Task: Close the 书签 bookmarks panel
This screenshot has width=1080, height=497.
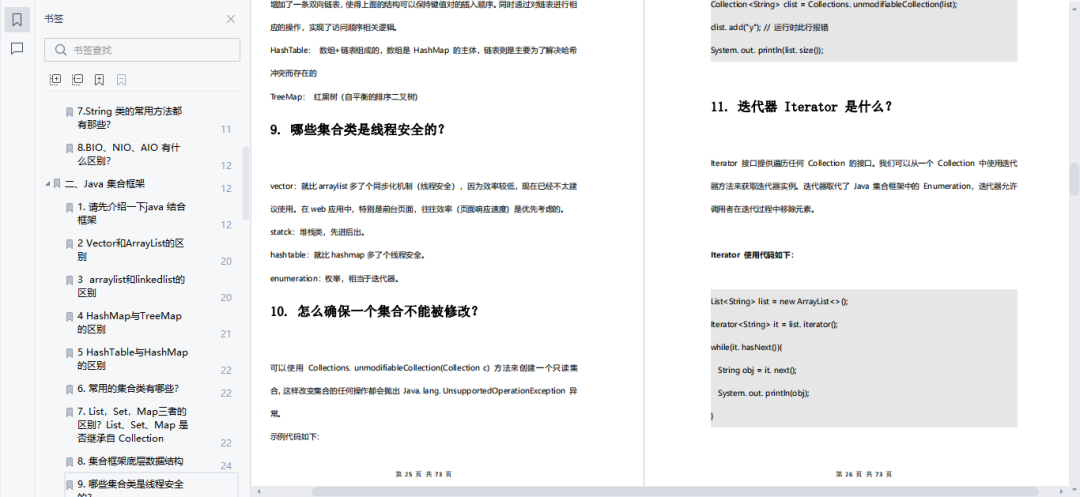Action: pos(231,19)
